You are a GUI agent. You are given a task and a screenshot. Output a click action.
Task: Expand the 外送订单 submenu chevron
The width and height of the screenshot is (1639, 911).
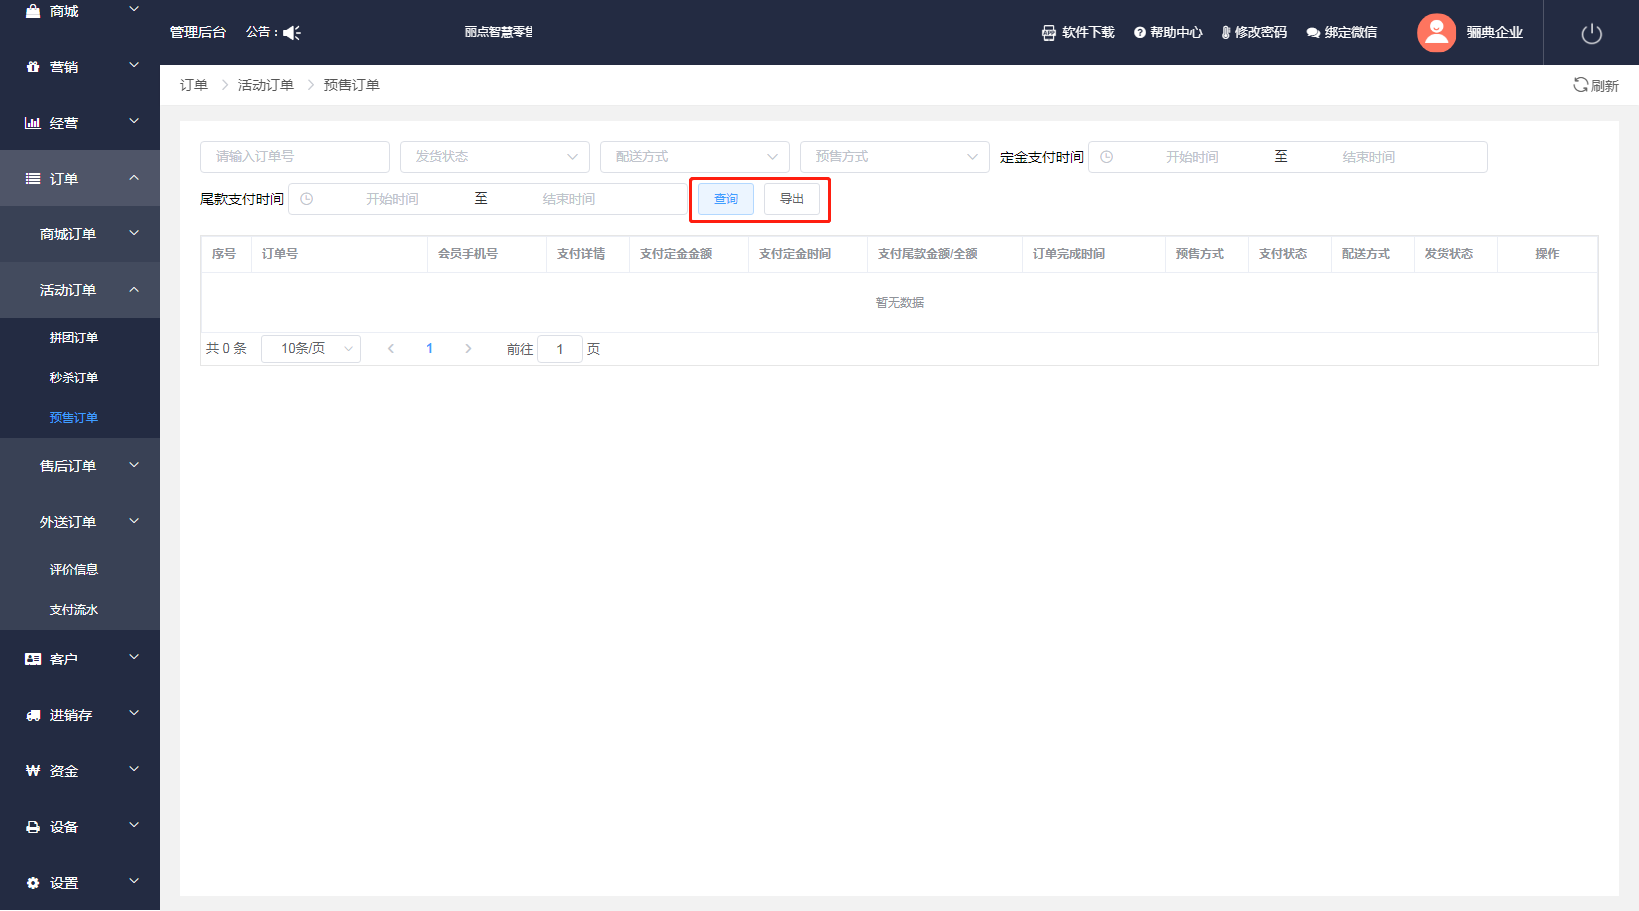coord(134,521)
